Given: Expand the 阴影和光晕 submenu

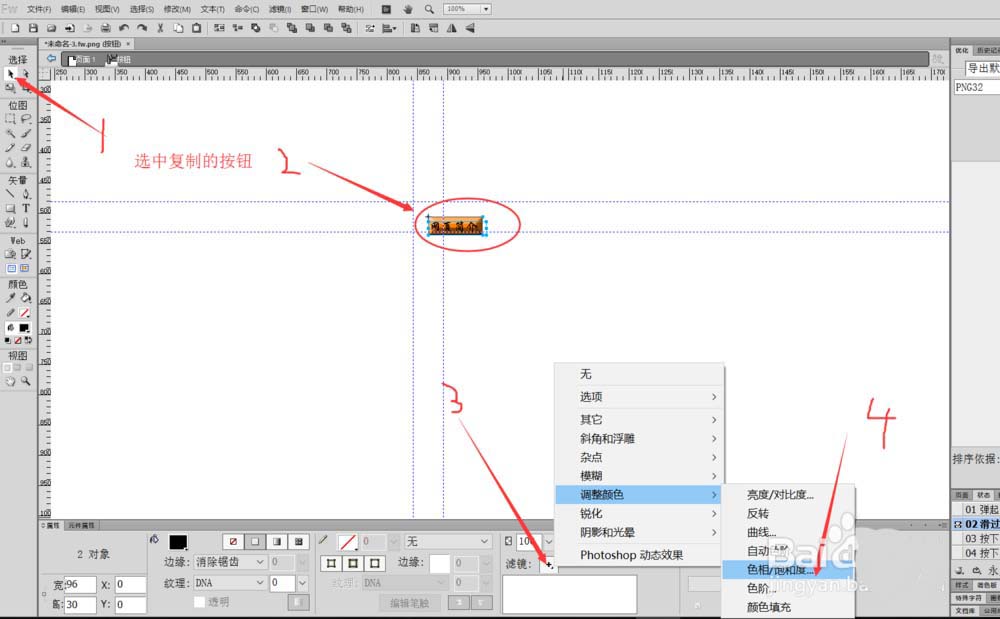Looking at the screenshot, I should (x=639, y=532).
